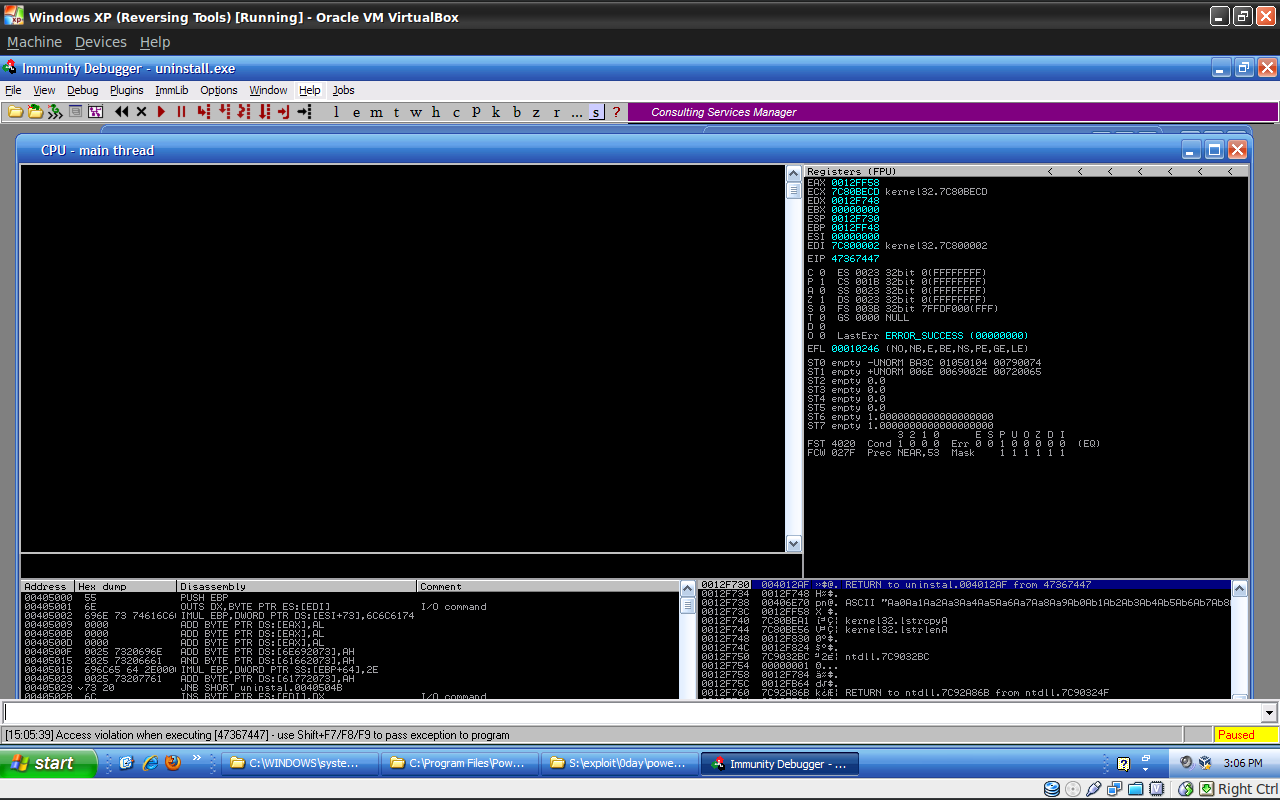Click the Comment column header
The width and height of the screenshot is (1280, 800).
point(547,586)
